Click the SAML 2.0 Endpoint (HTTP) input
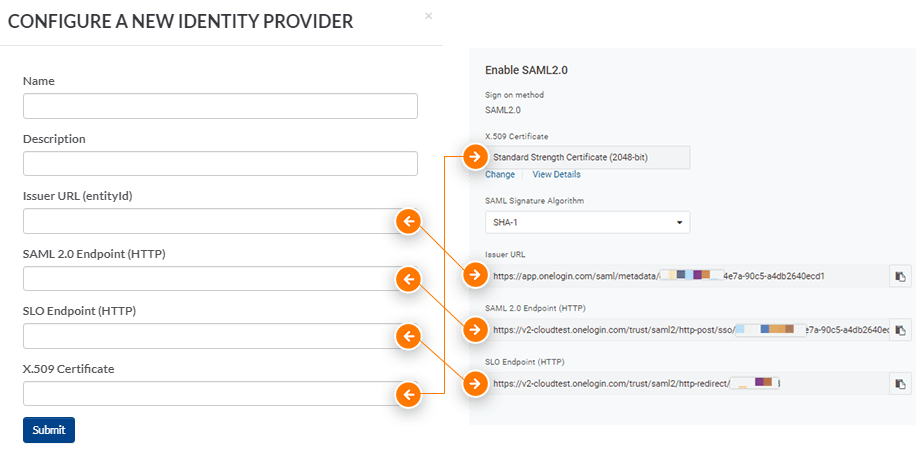 pyautogui.click(x=208, y=279)
